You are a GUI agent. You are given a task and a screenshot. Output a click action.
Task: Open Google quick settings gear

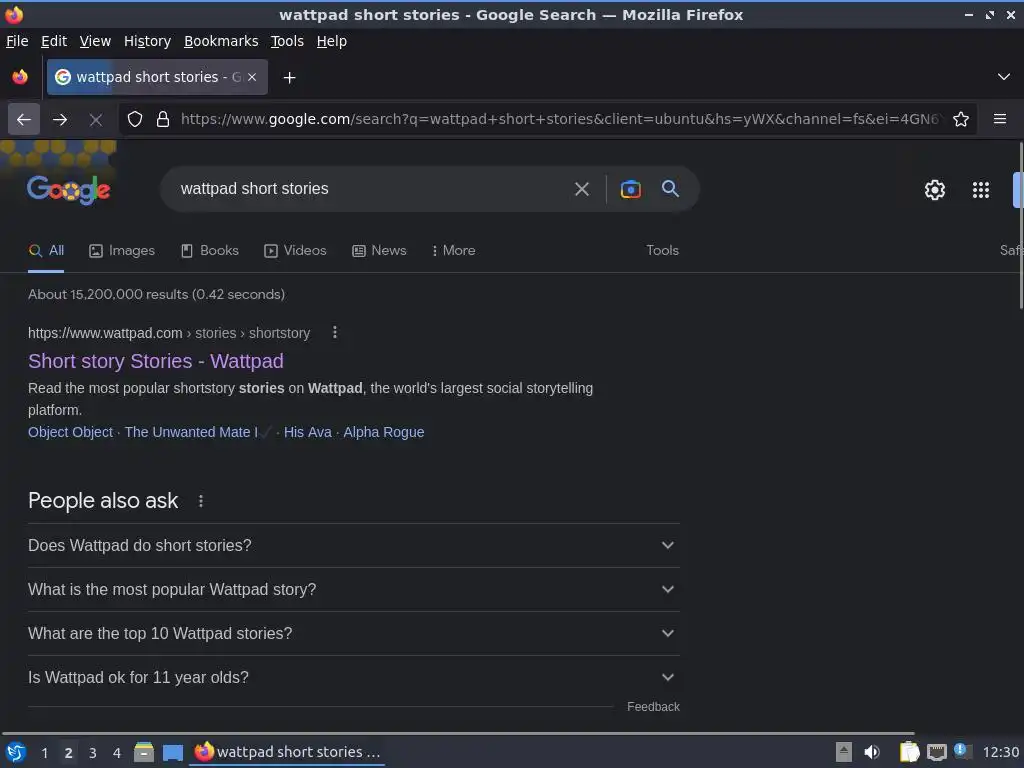tap(935, 190)
